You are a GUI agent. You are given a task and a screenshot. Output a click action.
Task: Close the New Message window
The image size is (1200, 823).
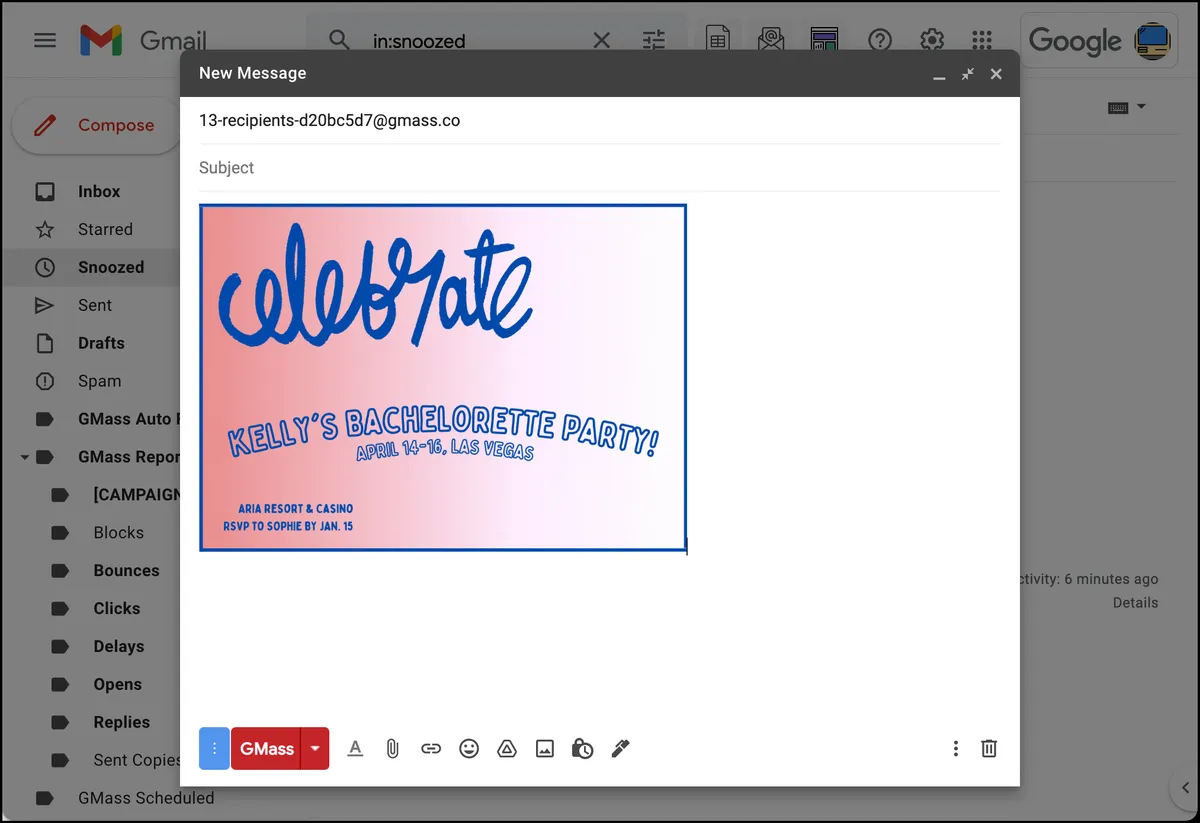point(996,74)
